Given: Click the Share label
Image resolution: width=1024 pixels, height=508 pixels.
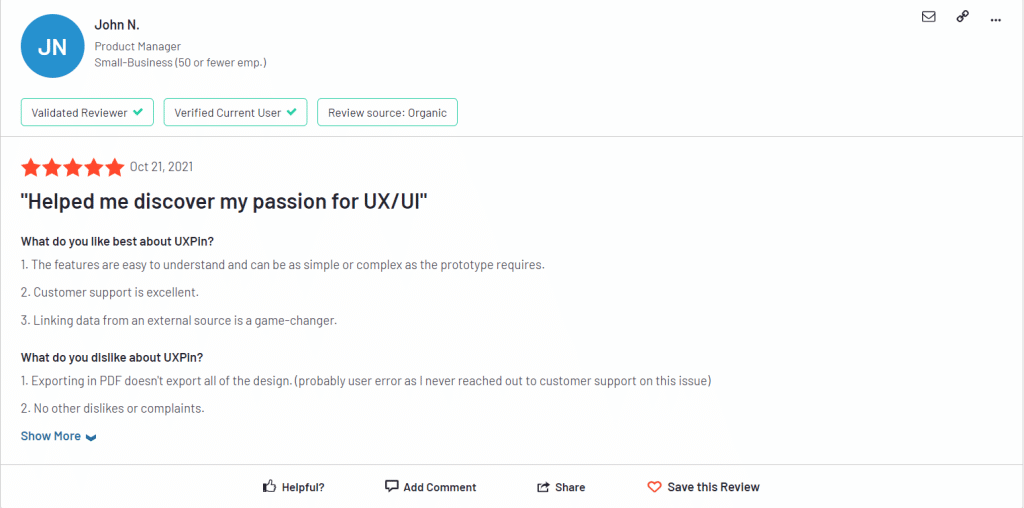Looking at the screenshot, I should [x=570, y=487].
